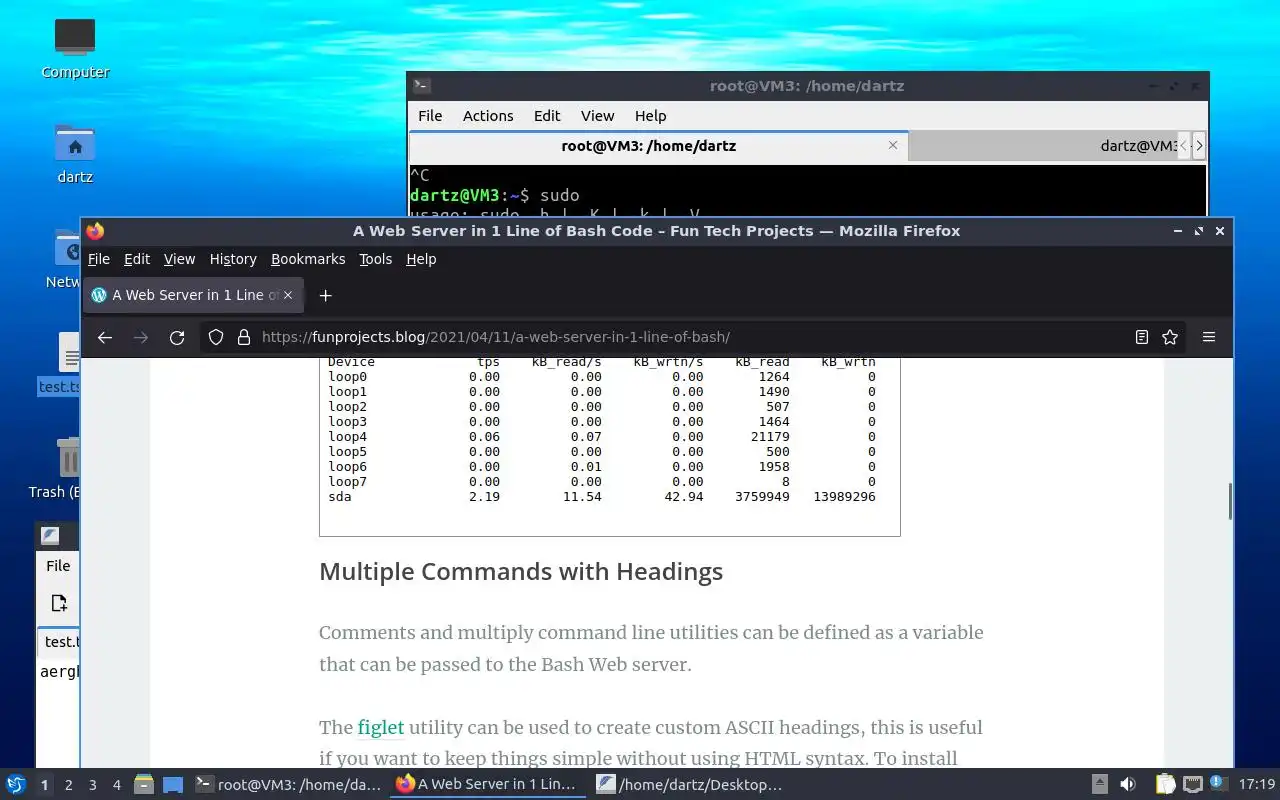Toggle Firefox reader view
The image size is (1280, 800).
click(x=1142, y=338)
